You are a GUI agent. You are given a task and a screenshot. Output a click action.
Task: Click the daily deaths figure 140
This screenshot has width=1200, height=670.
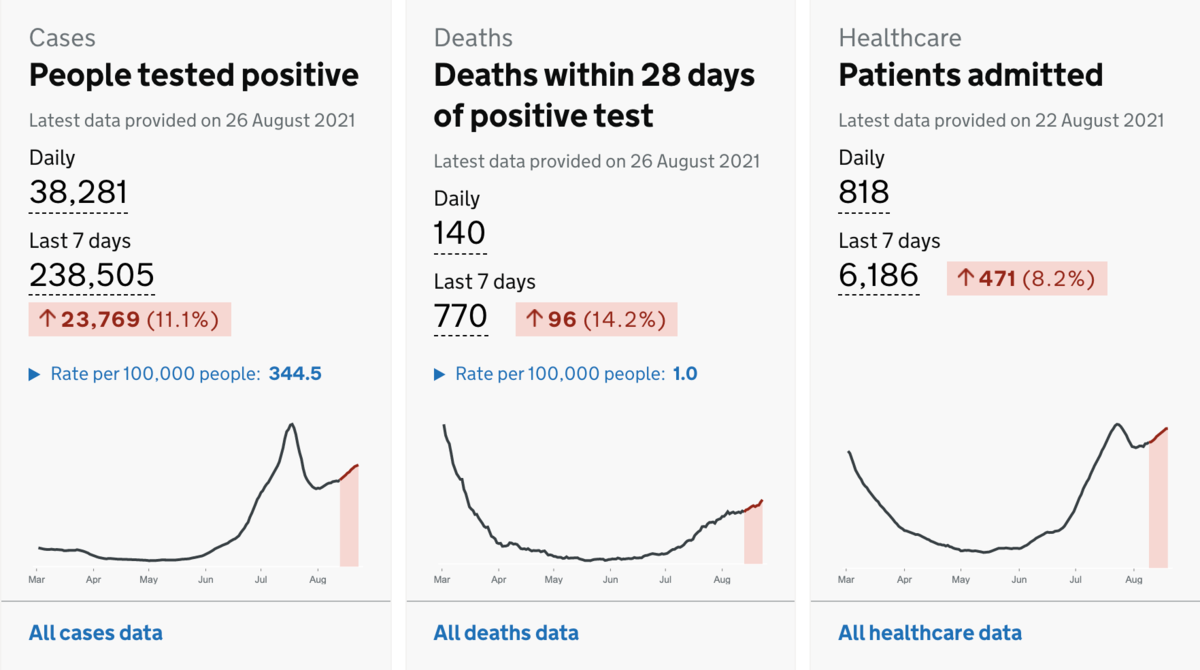coord(459,233)
